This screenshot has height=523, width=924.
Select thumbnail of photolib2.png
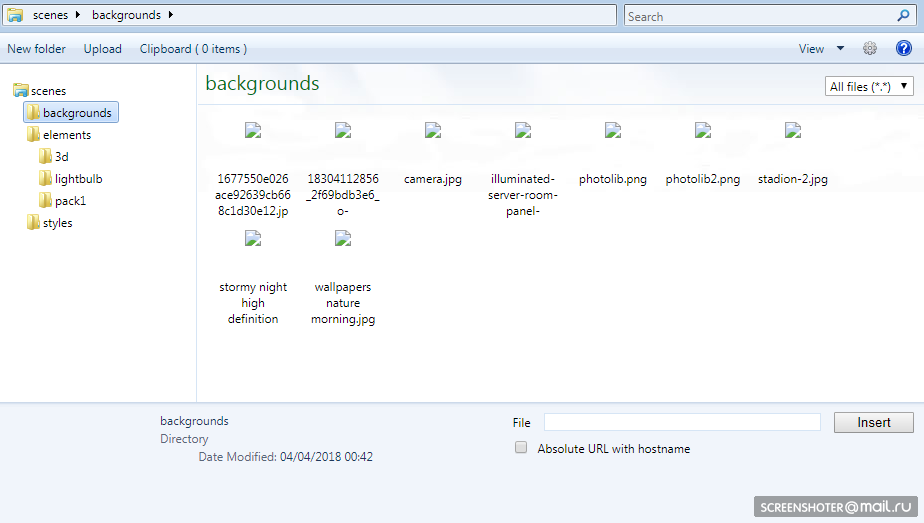pyautogui.click(x=703, y=130)
